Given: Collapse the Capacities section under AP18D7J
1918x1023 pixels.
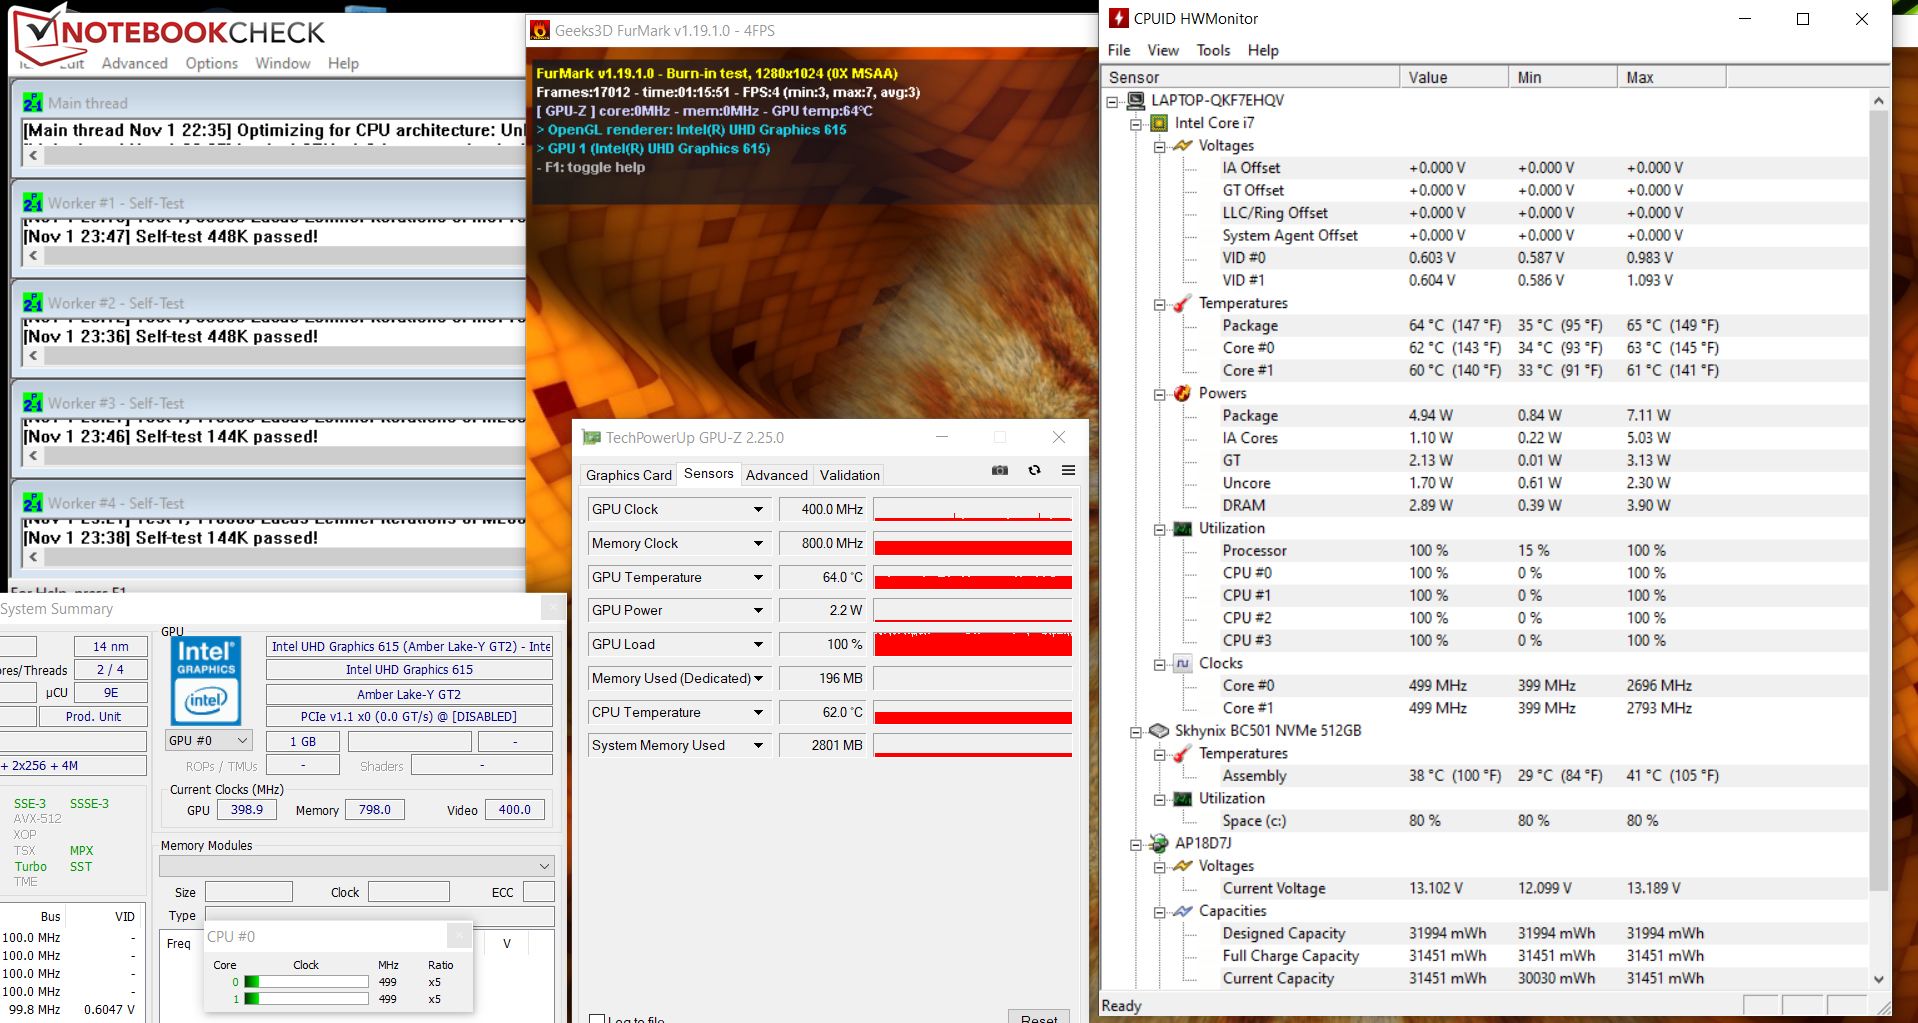Looking at the screenshot, I should pos(1160,912).
